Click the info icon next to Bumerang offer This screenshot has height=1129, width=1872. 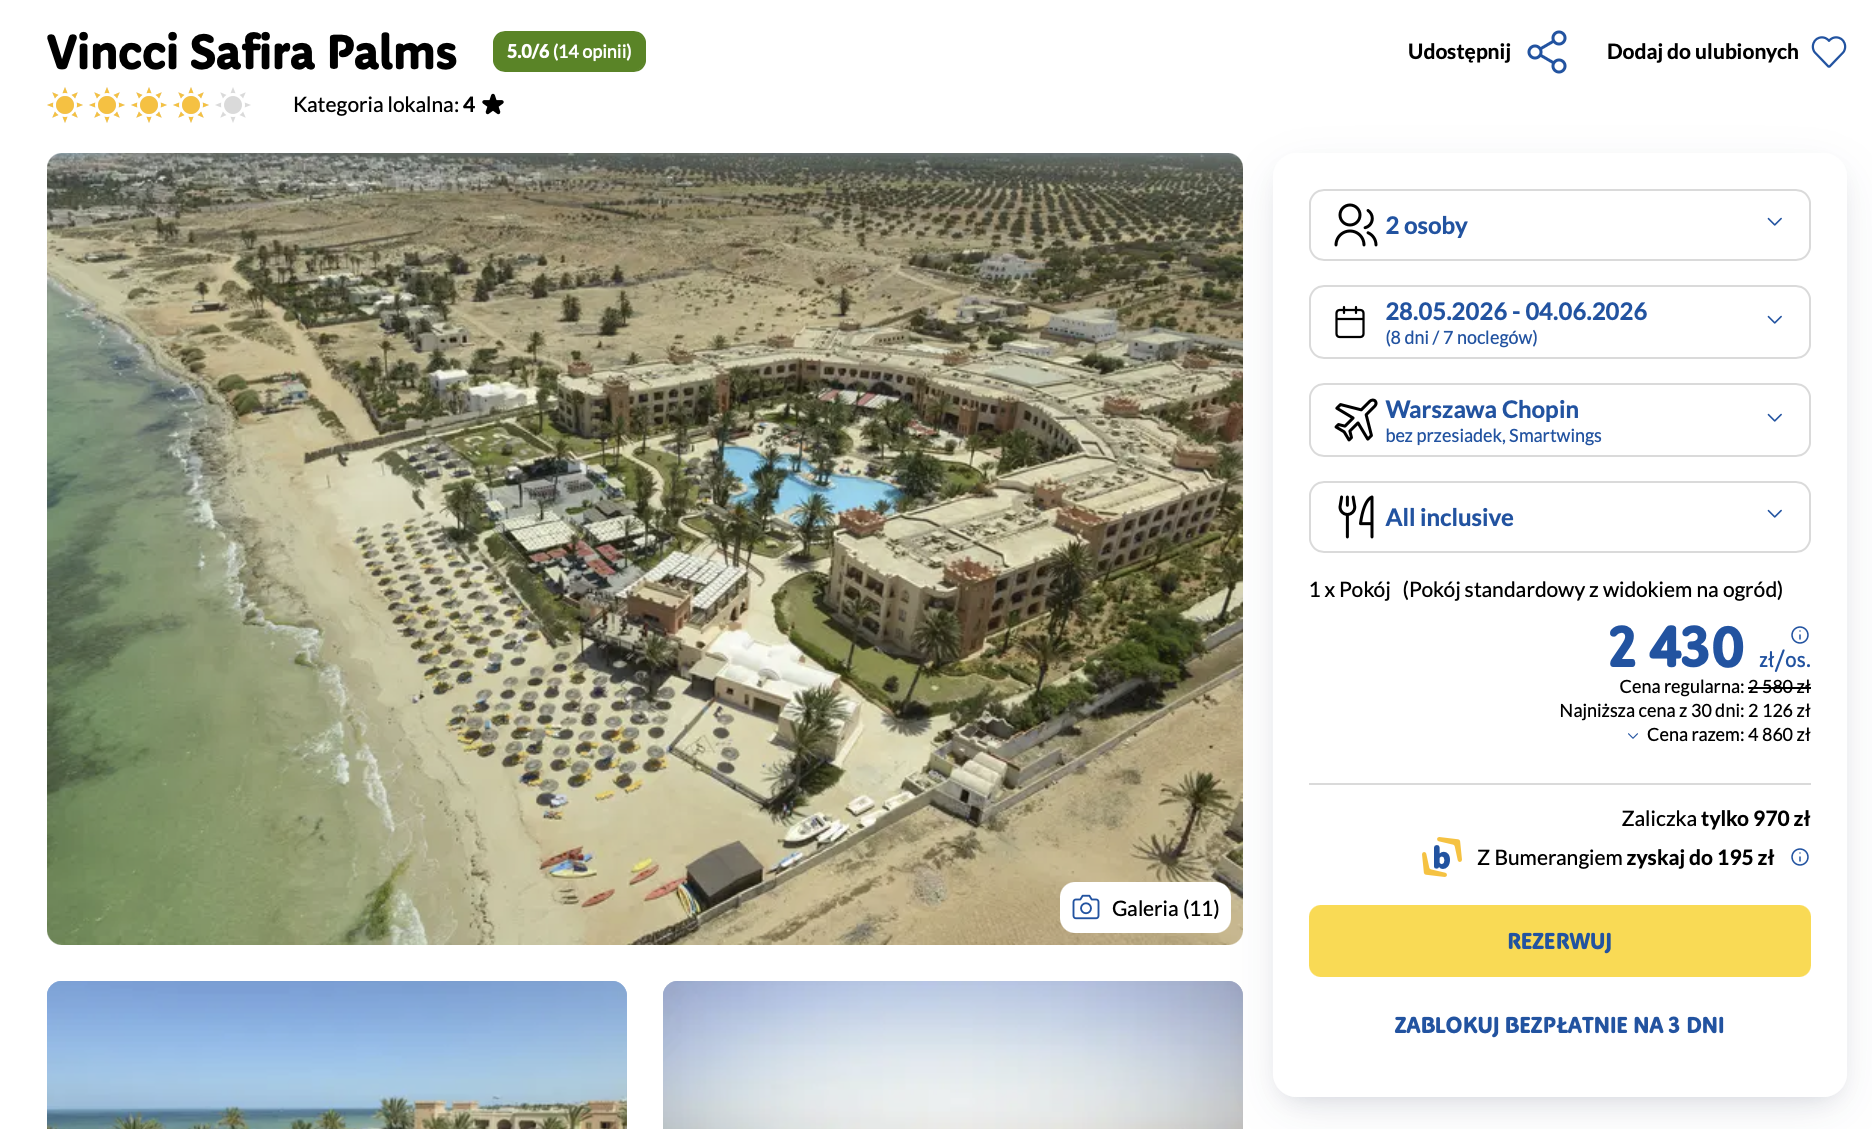coord(1799,857)
